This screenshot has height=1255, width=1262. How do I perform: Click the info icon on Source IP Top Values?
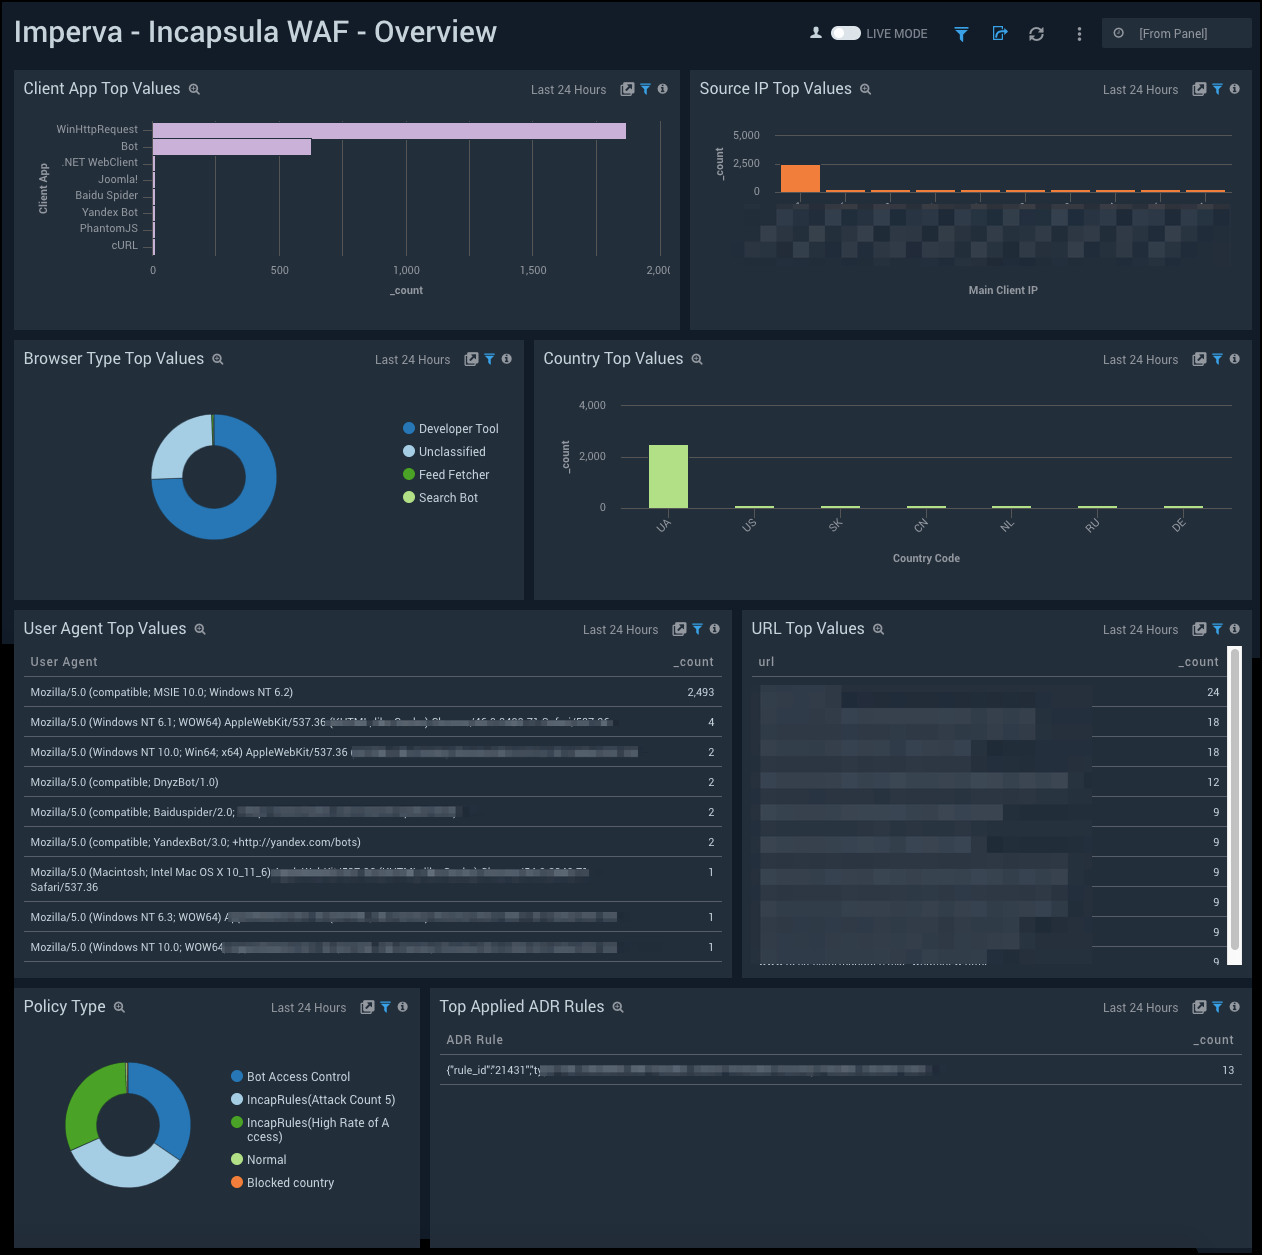pyautogui.click(x=1234, y=89)
